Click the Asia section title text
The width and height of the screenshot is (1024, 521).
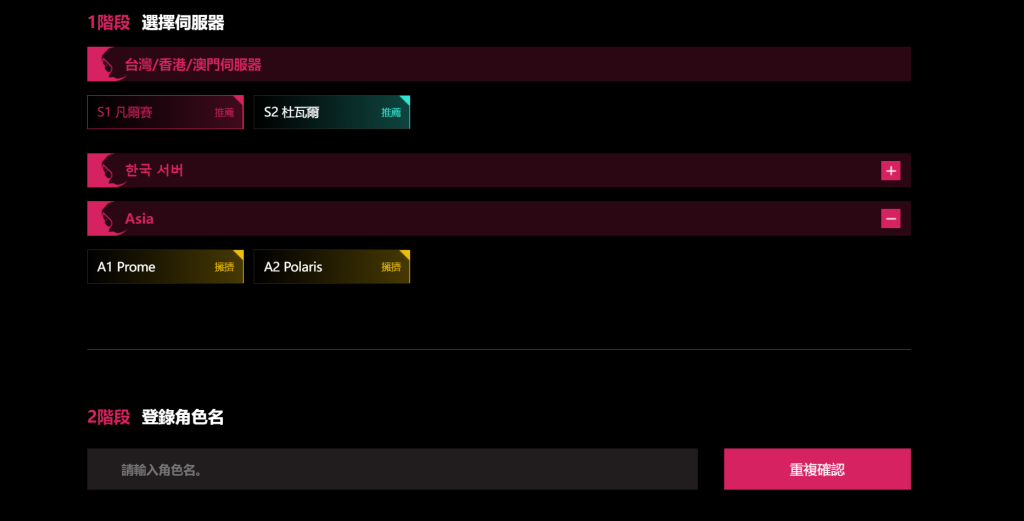(139, 219)
